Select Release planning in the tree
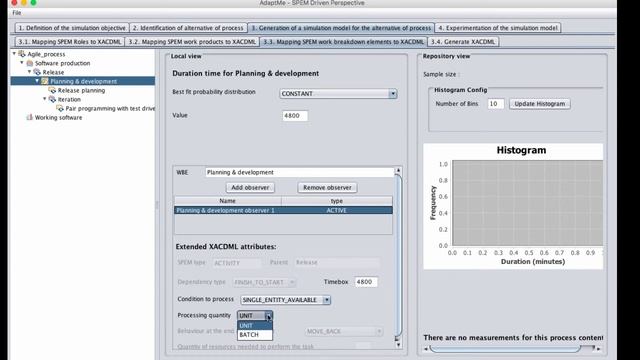 (x=81, y=90)
